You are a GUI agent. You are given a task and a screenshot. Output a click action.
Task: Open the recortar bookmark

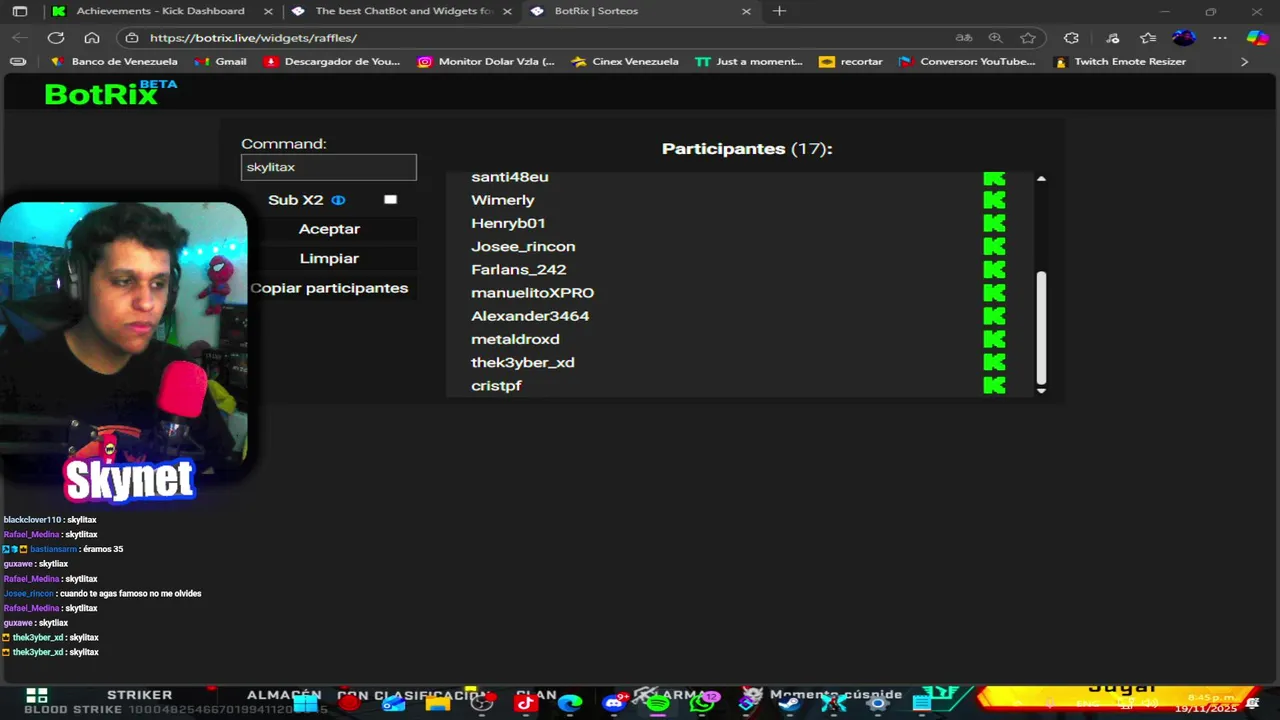click(851, 62)
